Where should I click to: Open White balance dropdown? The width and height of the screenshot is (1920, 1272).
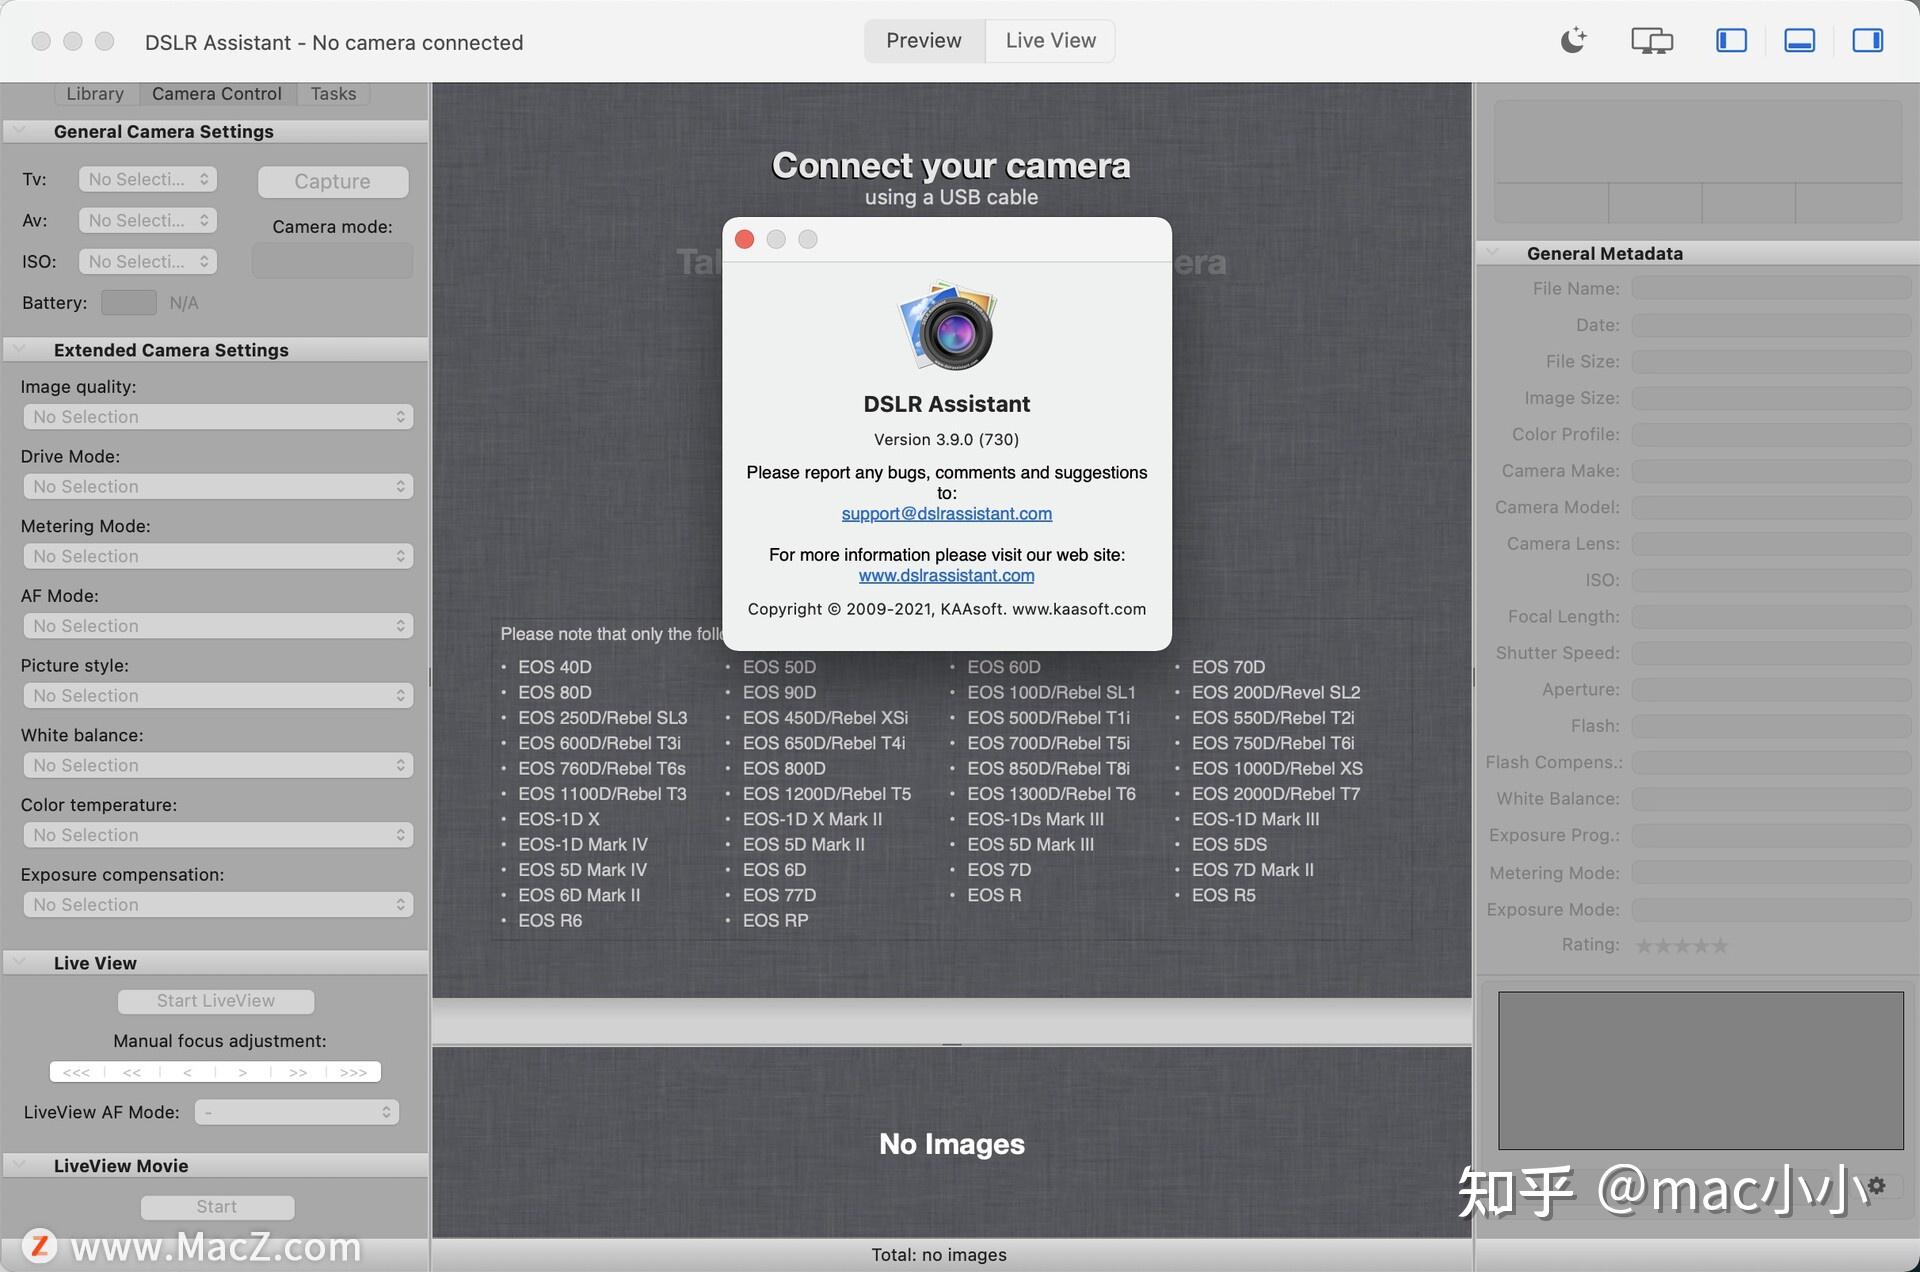coord(218,765)
